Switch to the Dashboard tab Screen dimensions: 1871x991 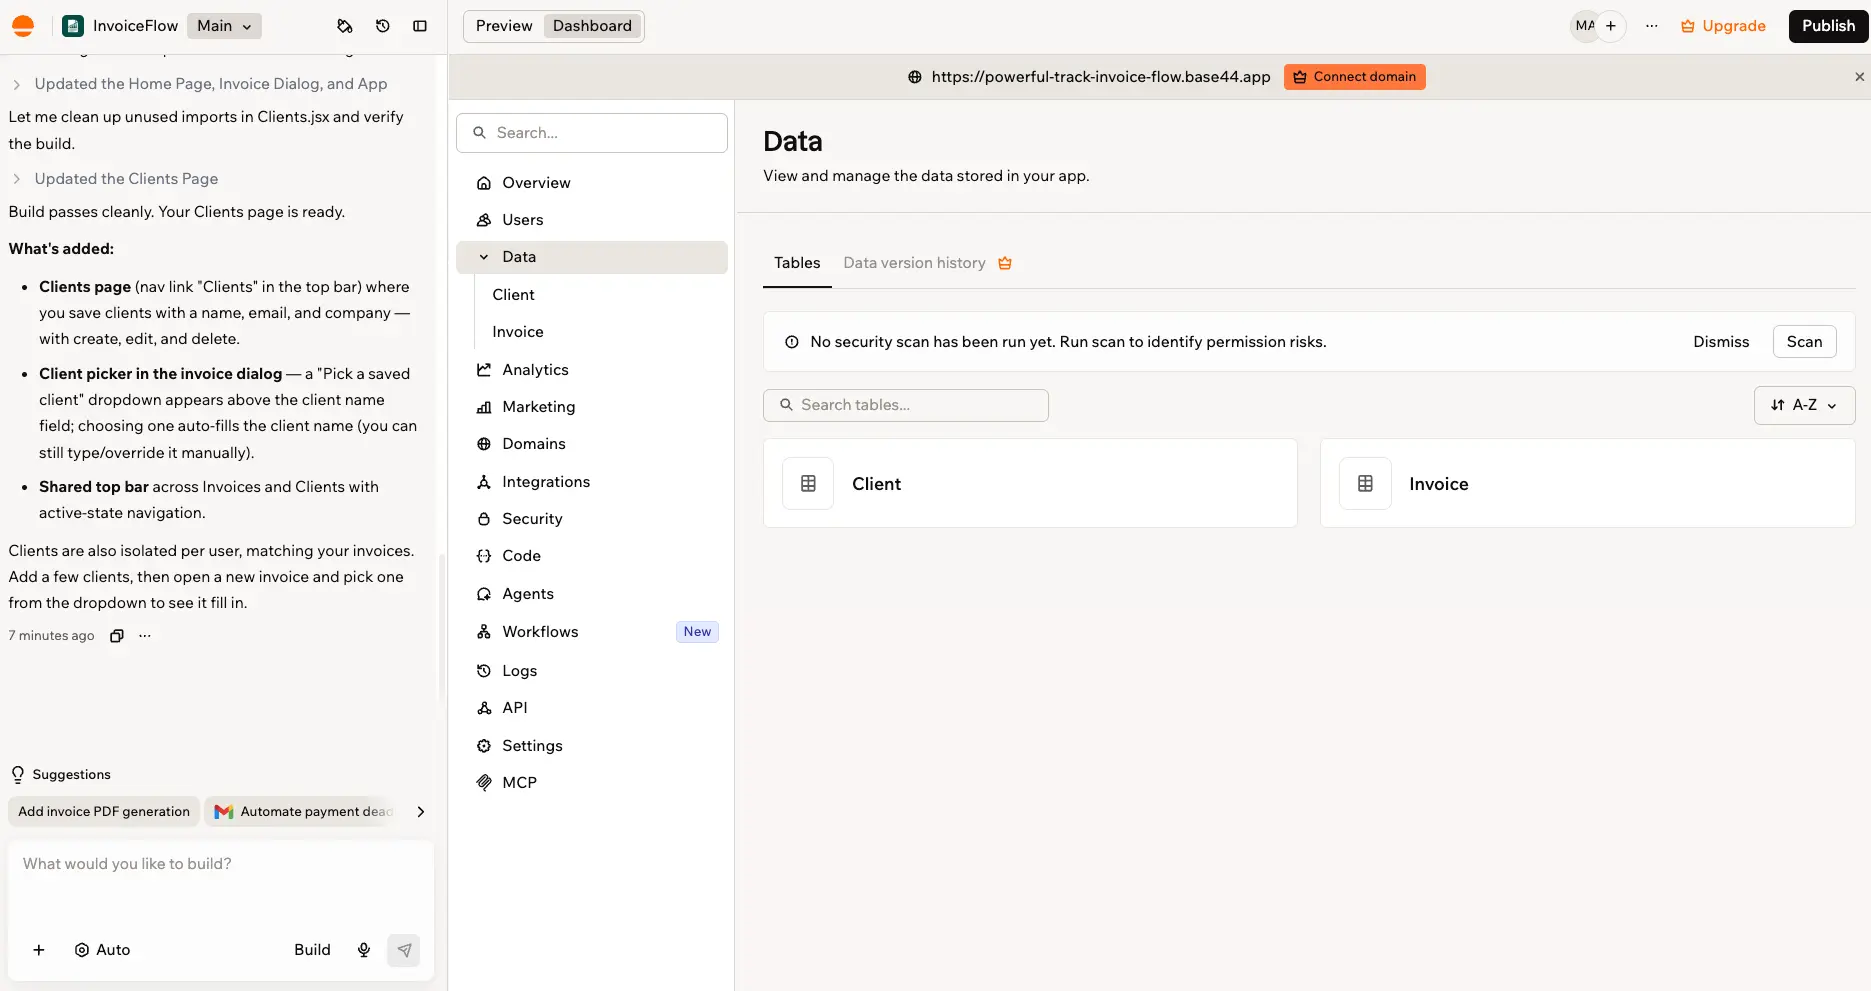tap(592, 26)
